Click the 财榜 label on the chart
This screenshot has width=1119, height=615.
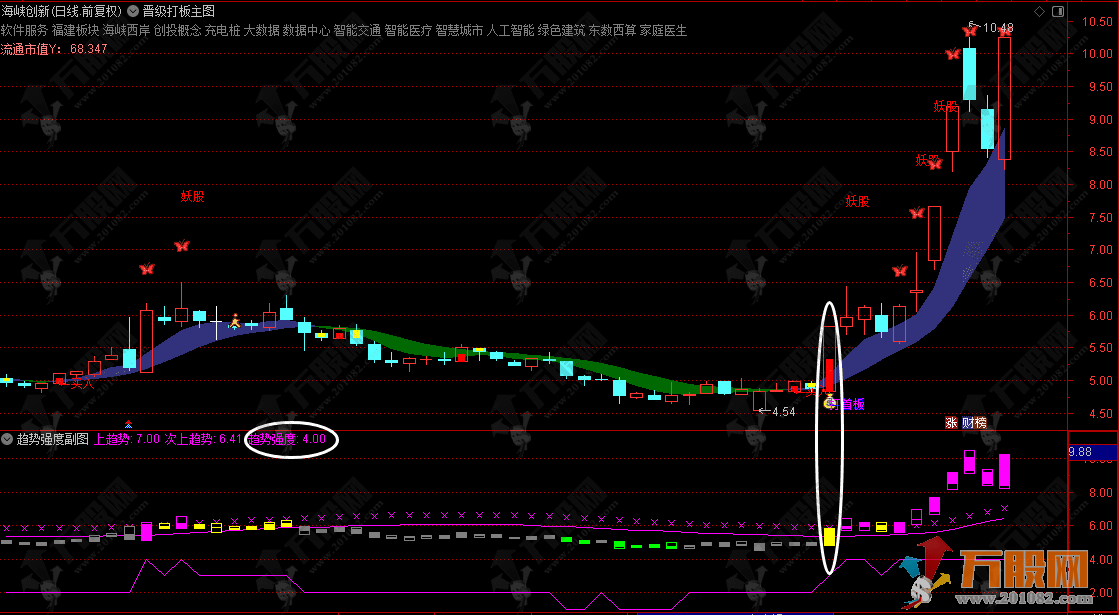coord(974,423)
